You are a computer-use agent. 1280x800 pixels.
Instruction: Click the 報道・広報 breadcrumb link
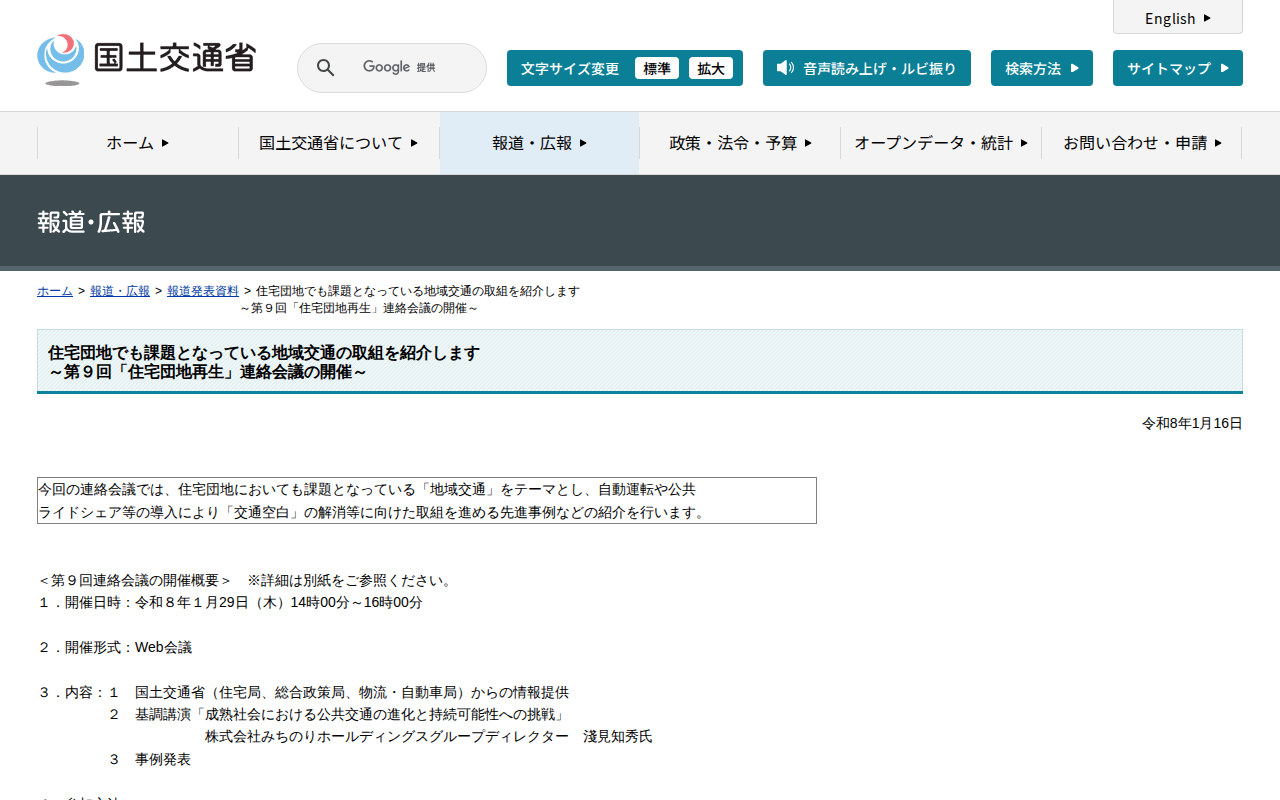[120, 291]
